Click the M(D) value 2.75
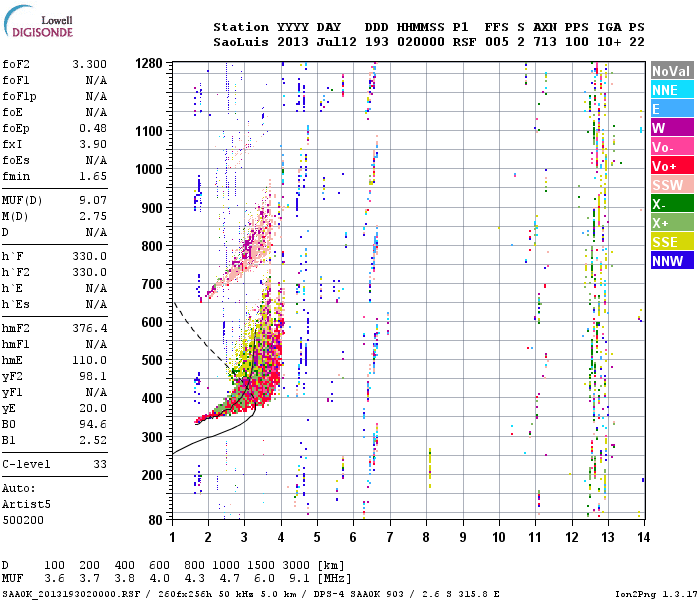The image size is (700, 600). coord(93,216)
